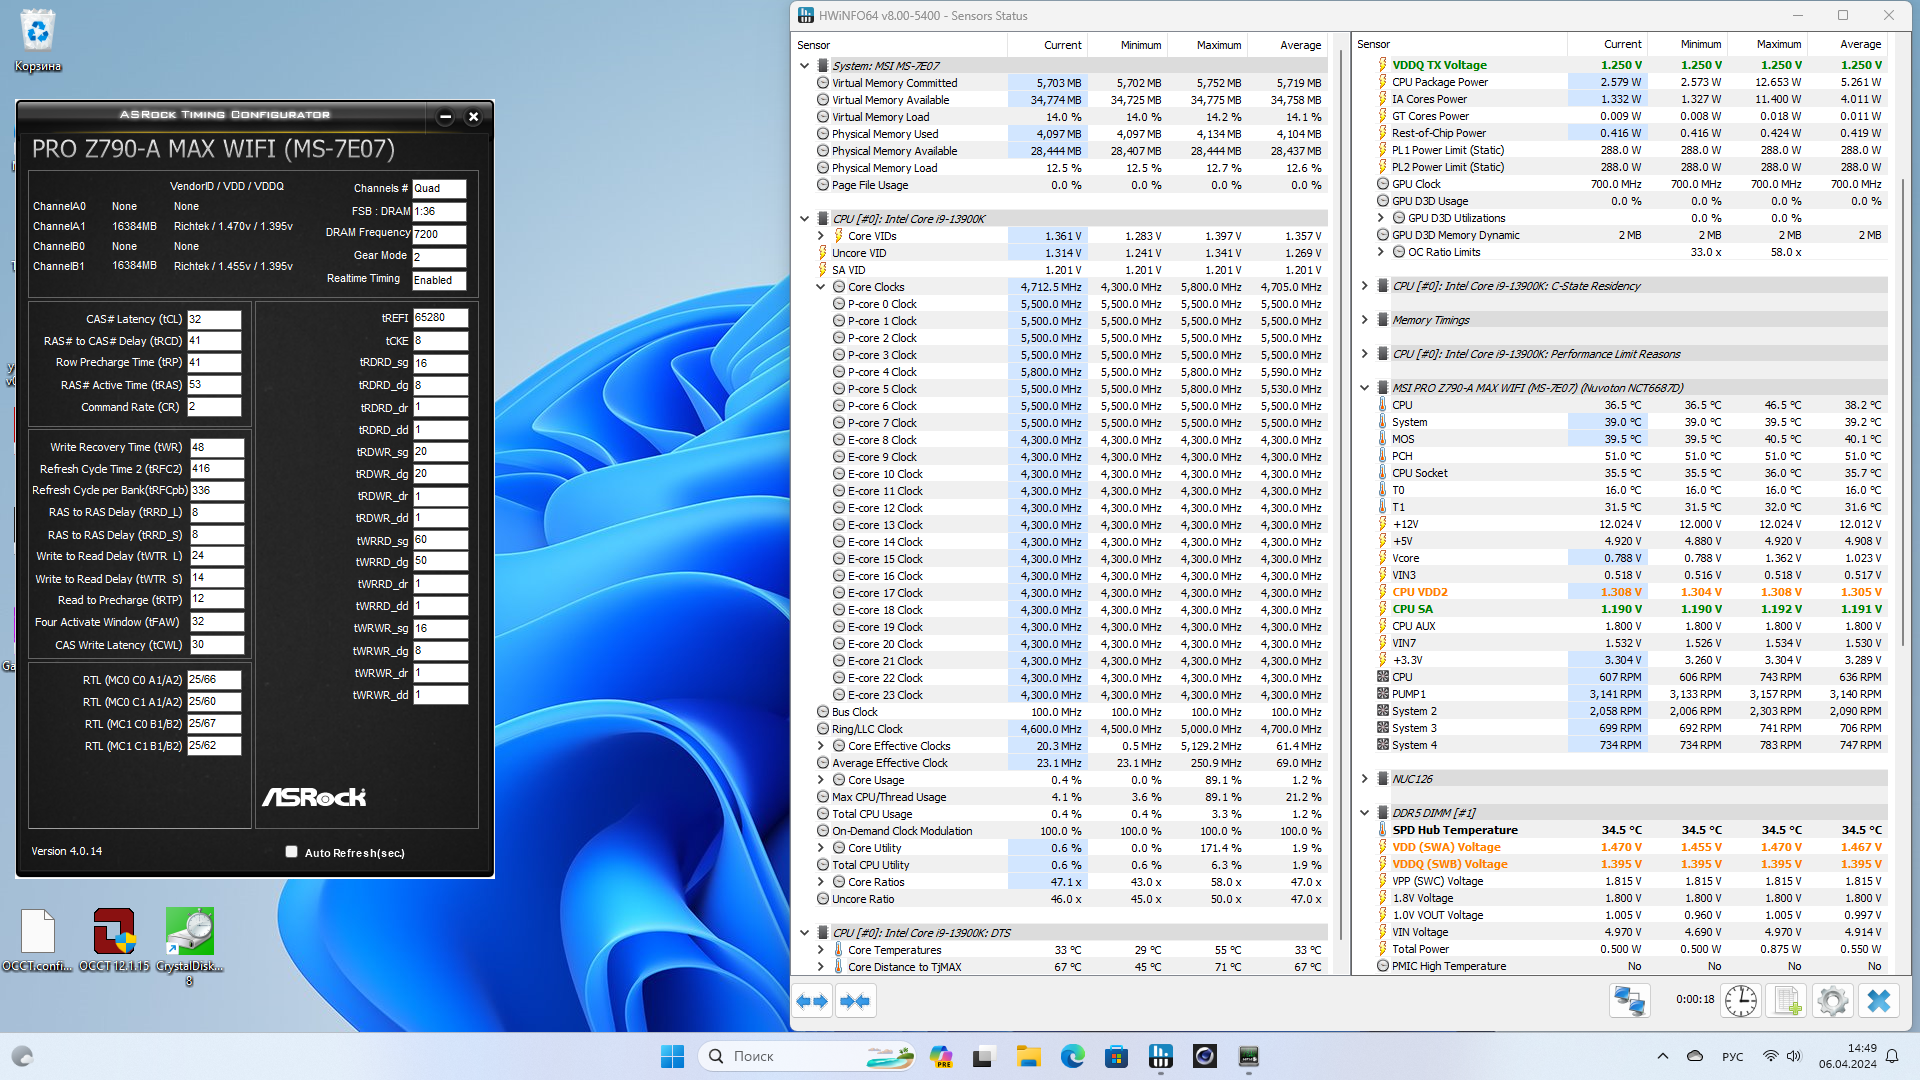Click blue X close sensors button
This screenshot has width=1920, height=1080.
[1878, 1001]
